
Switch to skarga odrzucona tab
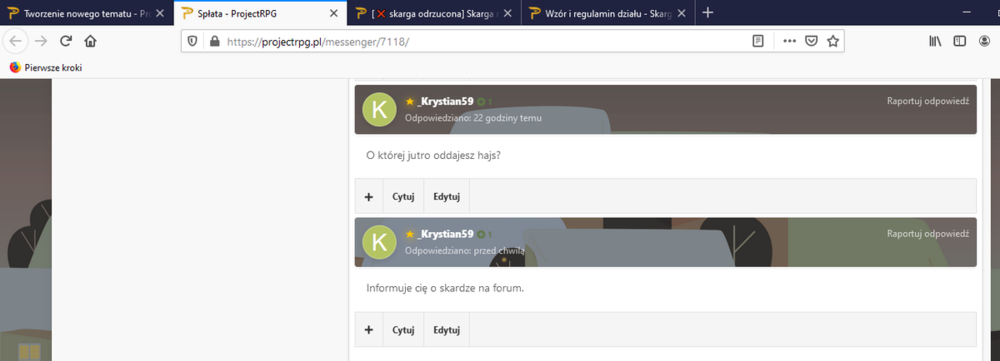coord(435,13)
